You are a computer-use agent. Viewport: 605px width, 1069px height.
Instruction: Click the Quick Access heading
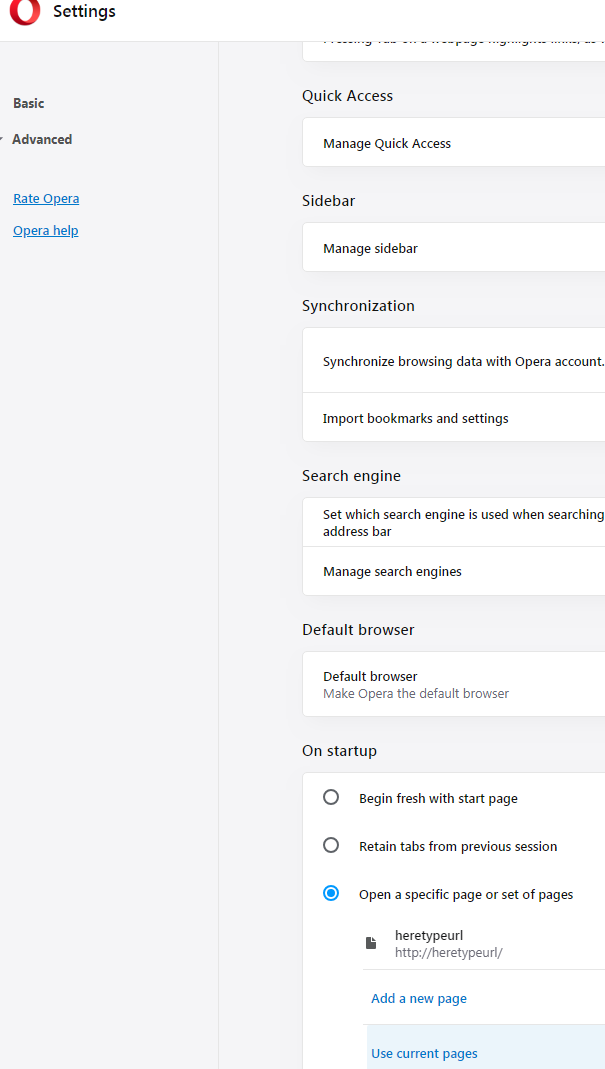click(347, 95)
